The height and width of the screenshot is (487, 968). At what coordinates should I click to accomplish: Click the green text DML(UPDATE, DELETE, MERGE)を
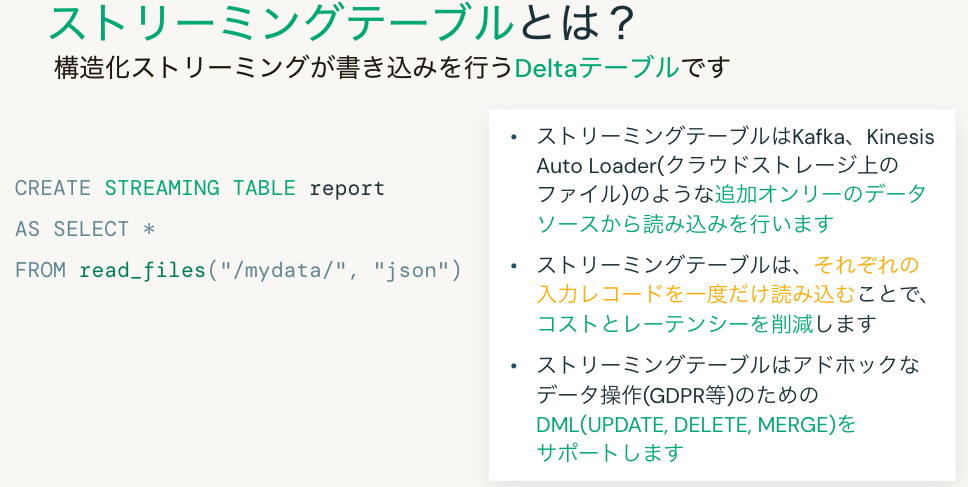[696, 424]
